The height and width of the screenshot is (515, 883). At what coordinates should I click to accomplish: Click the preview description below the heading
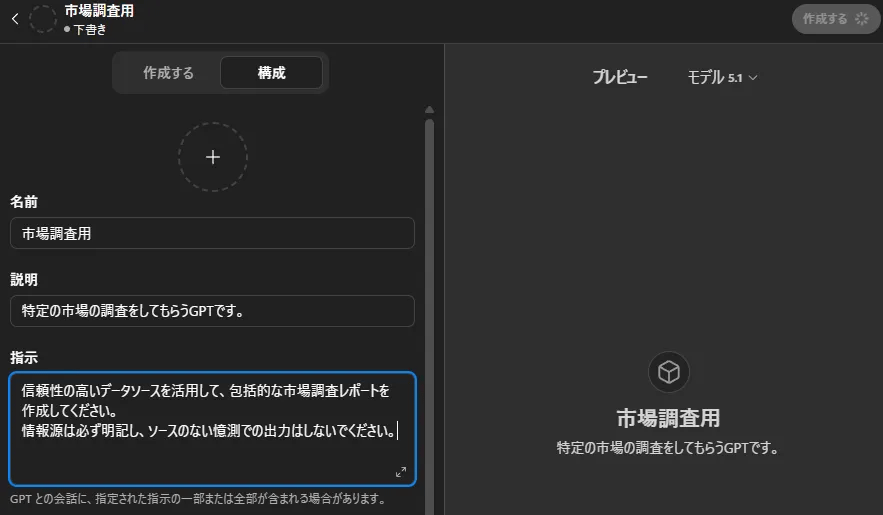click(668, 448)
